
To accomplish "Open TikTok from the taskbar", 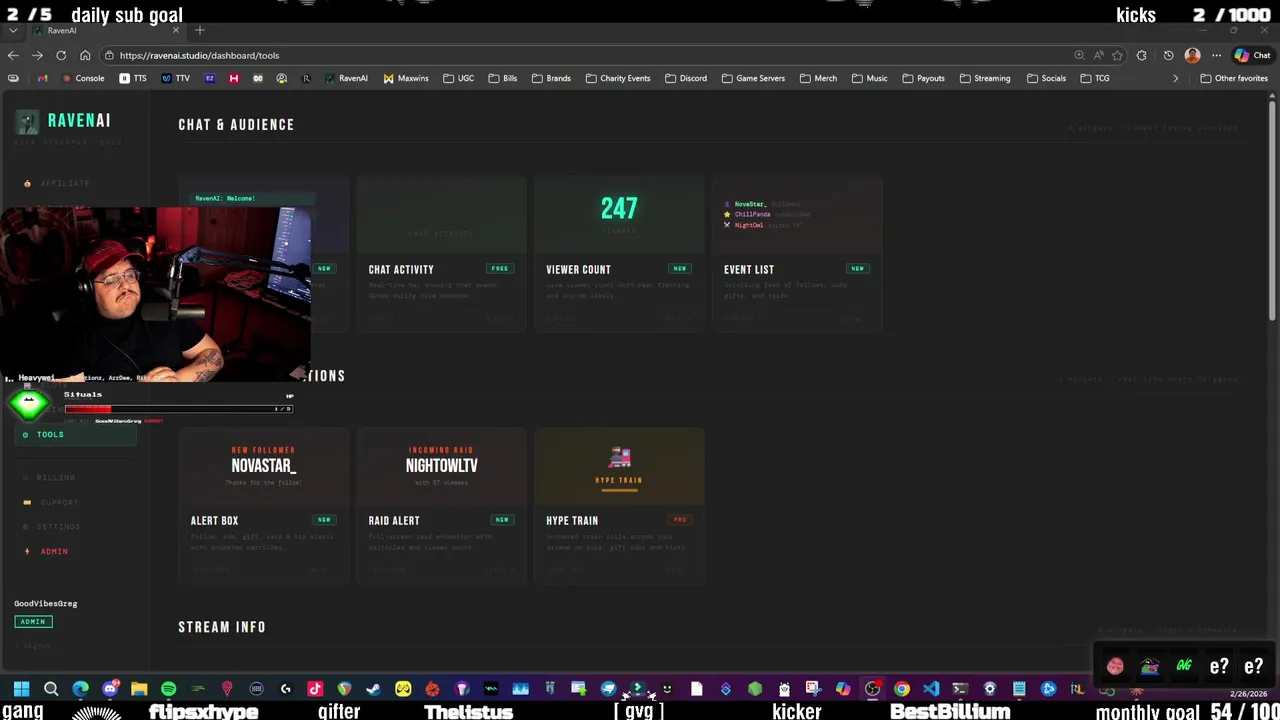I will click(x=315, y=688).
